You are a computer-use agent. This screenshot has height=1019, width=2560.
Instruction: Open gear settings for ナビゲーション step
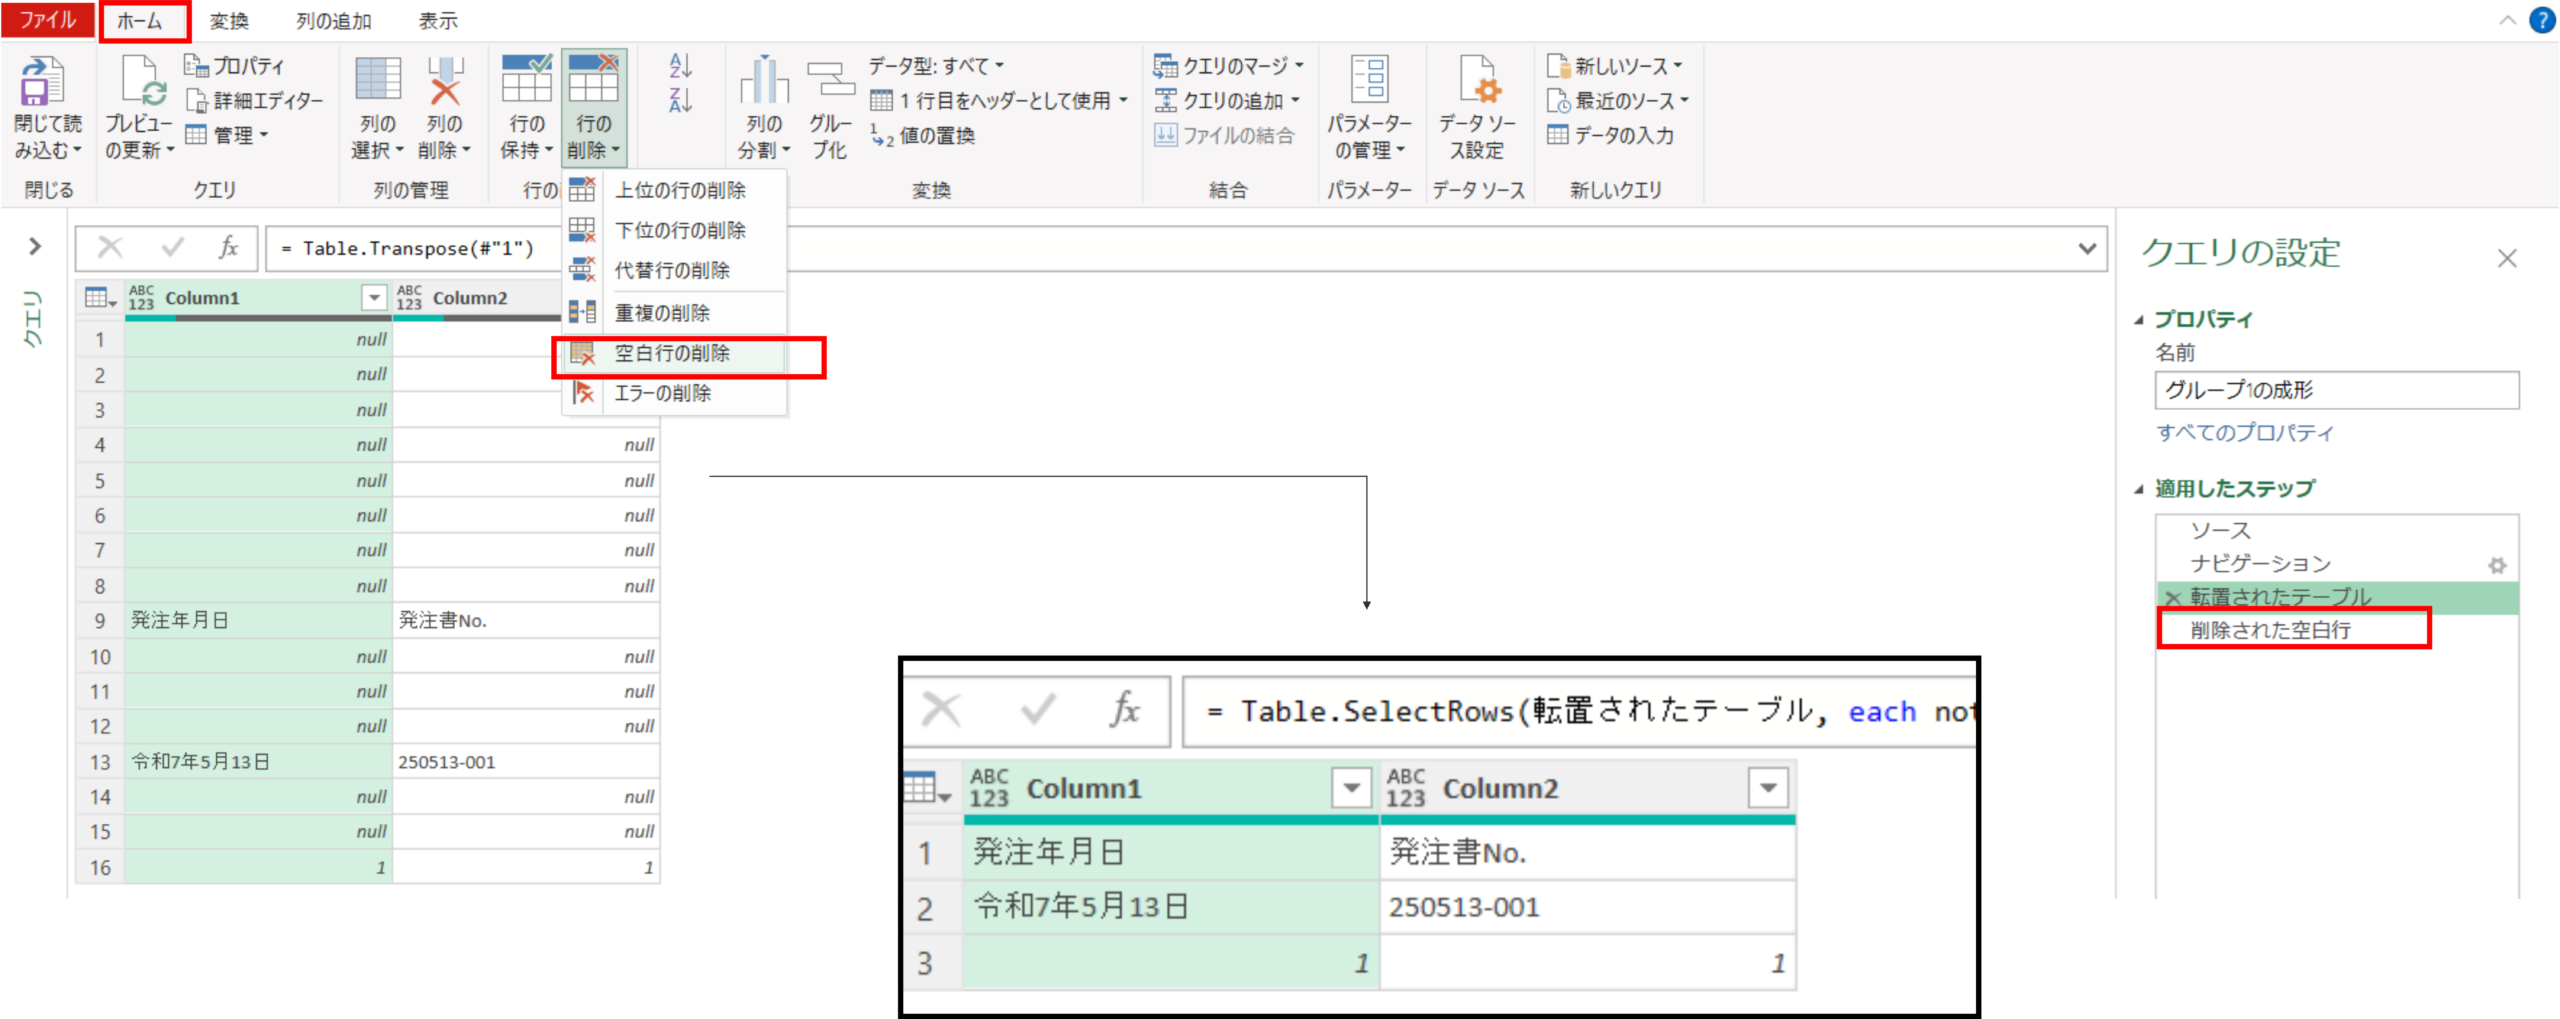pos(2496,565)
